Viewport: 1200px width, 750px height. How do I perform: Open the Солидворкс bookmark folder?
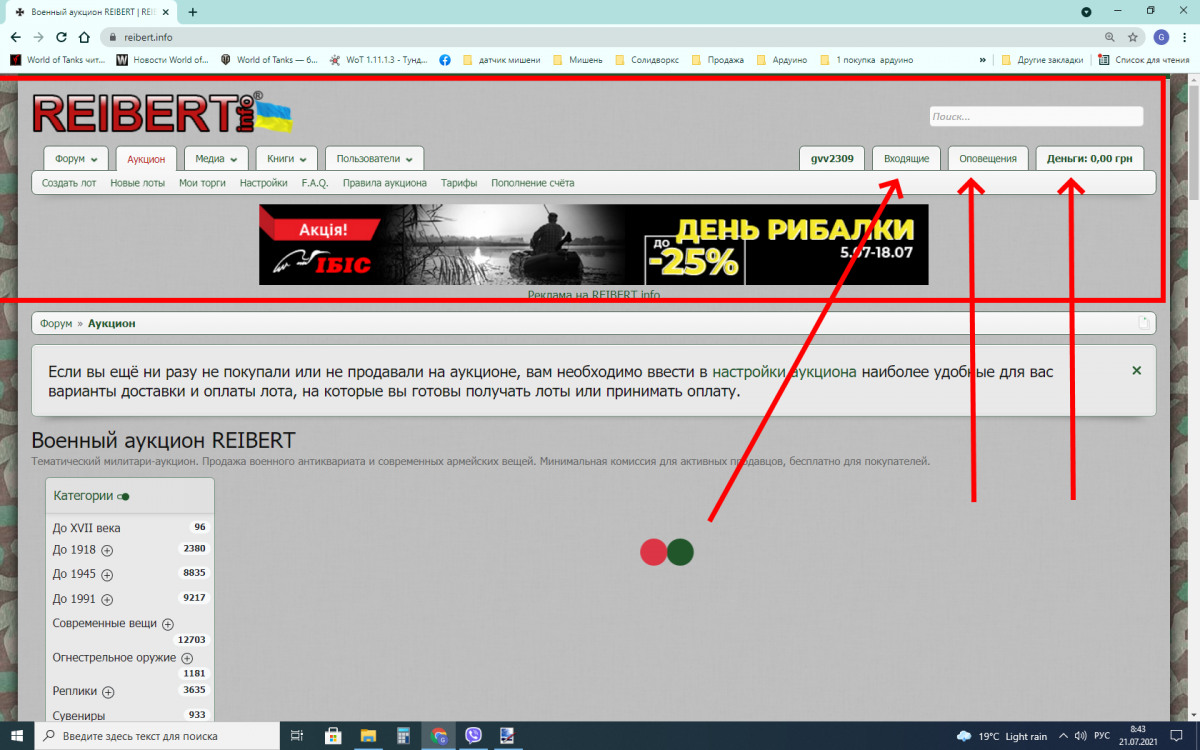tap(647, 60)
